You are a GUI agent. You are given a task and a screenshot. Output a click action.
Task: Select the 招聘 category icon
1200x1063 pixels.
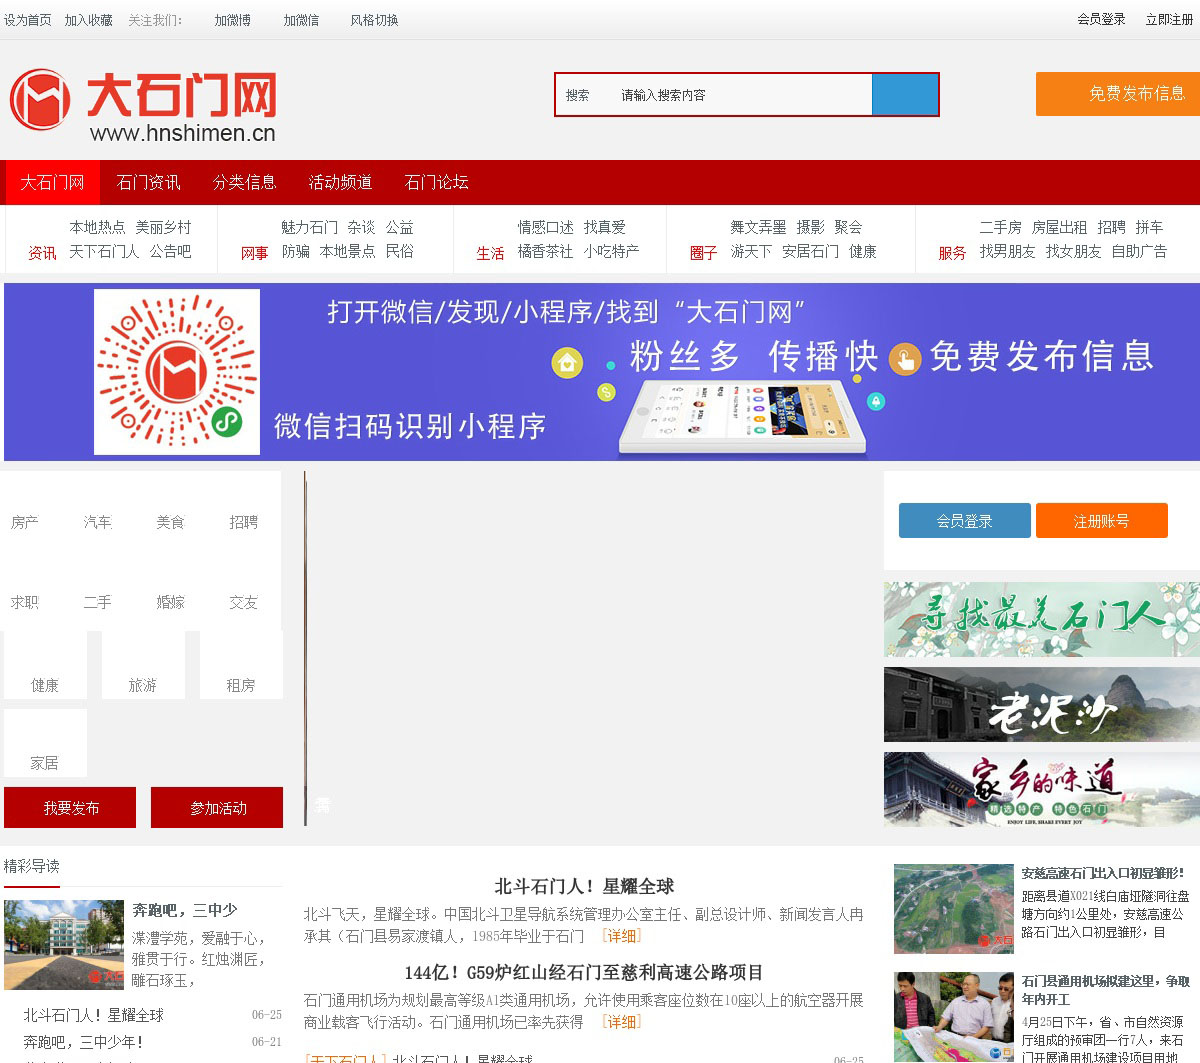(244, 512)
